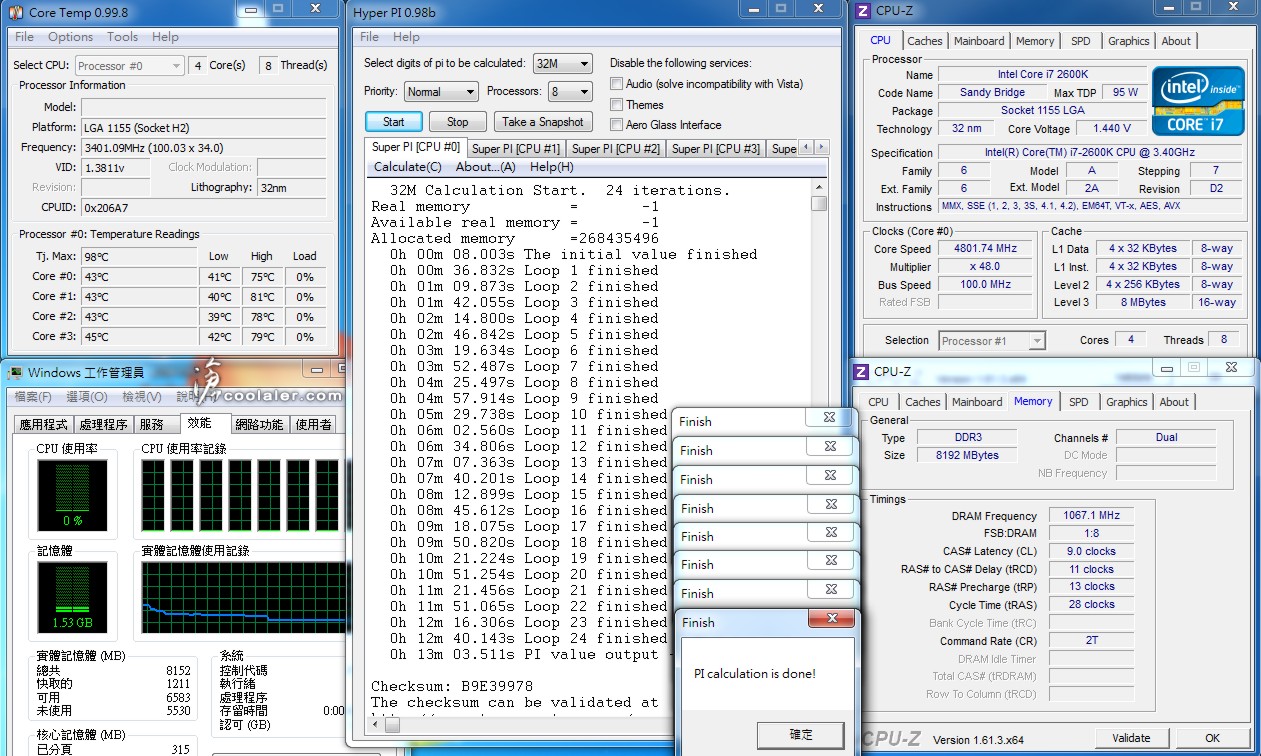Click the DRAM Frequency 1067.1 MHz value
1261x756 pixels.
pos(1091,515)
